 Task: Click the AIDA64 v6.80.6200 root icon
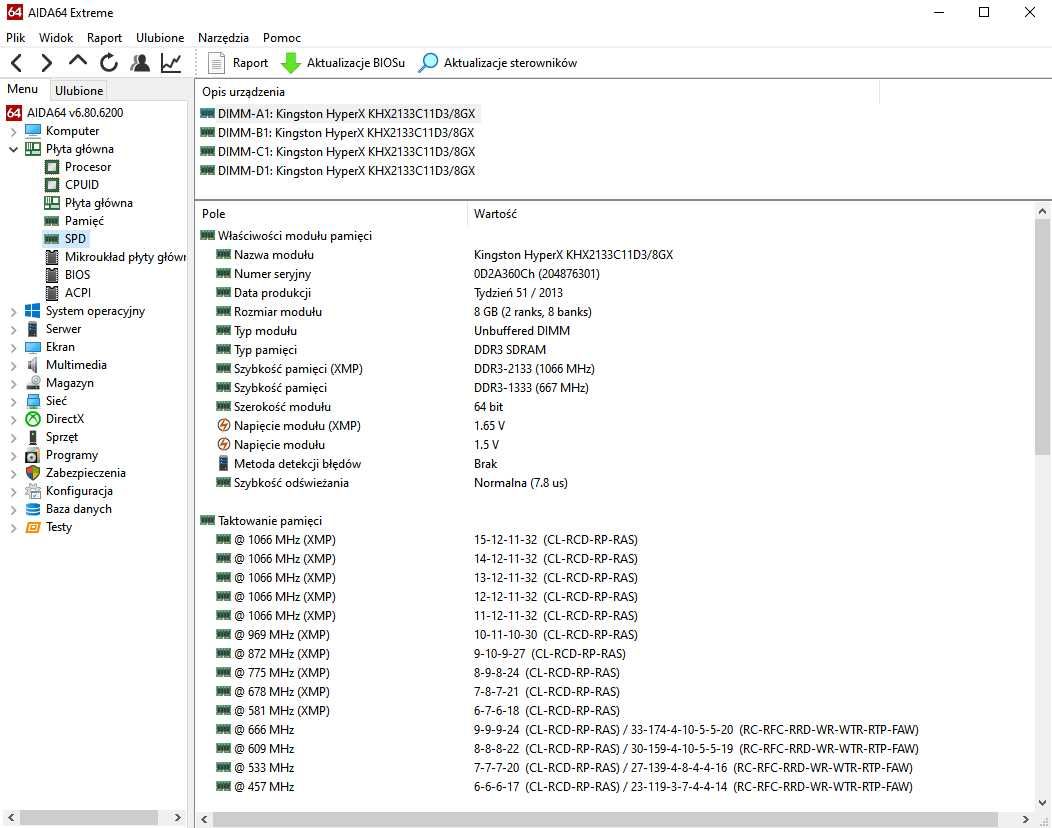[14, 113]
